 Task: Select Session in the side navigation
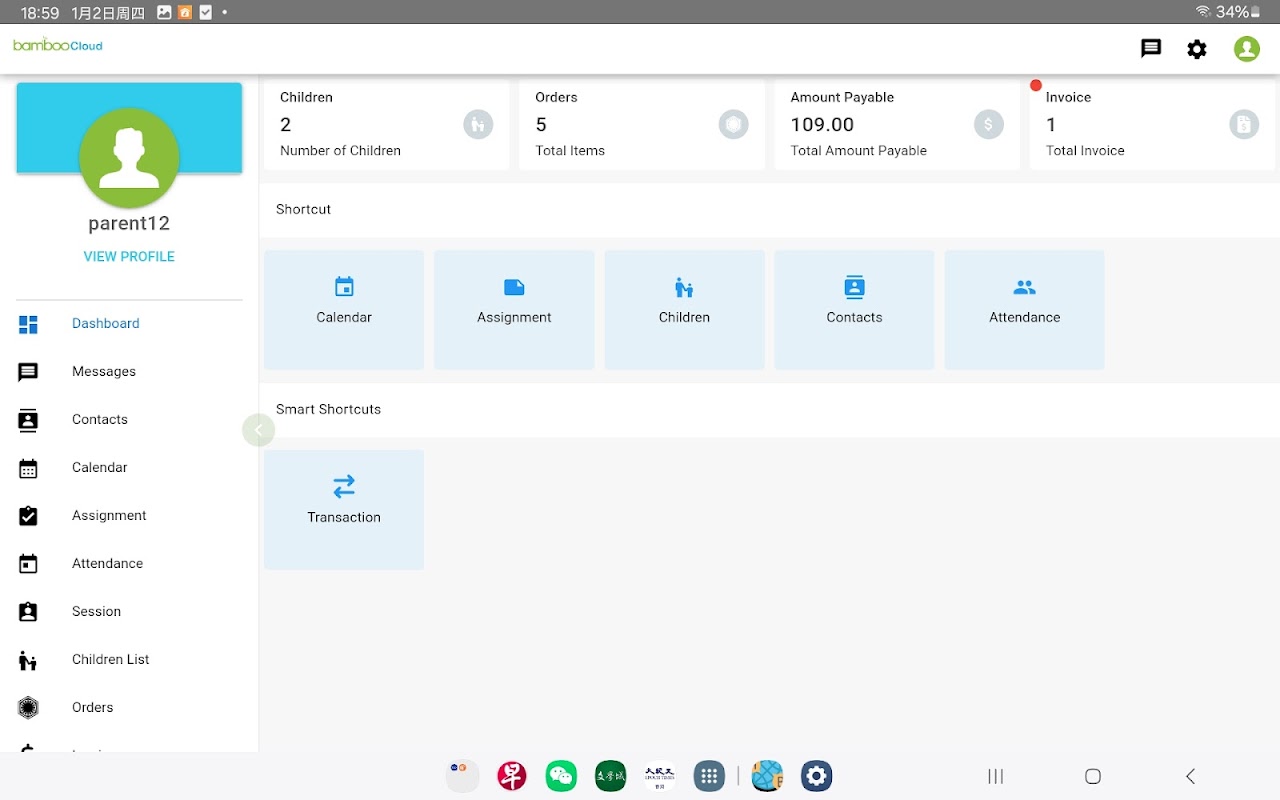96,611
